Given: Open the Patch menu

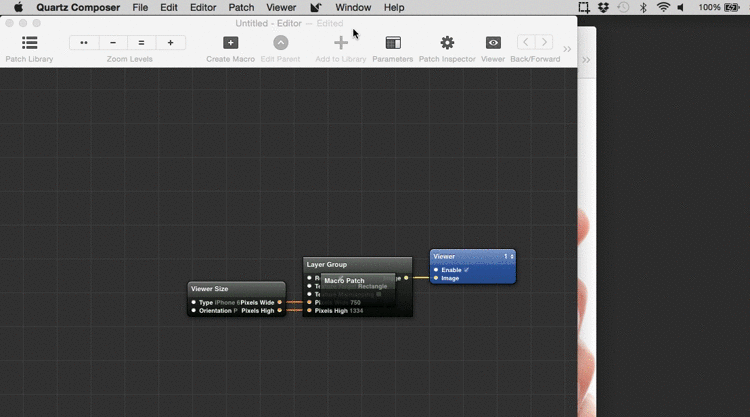Looking at the screenshot, I should point(241,7).
